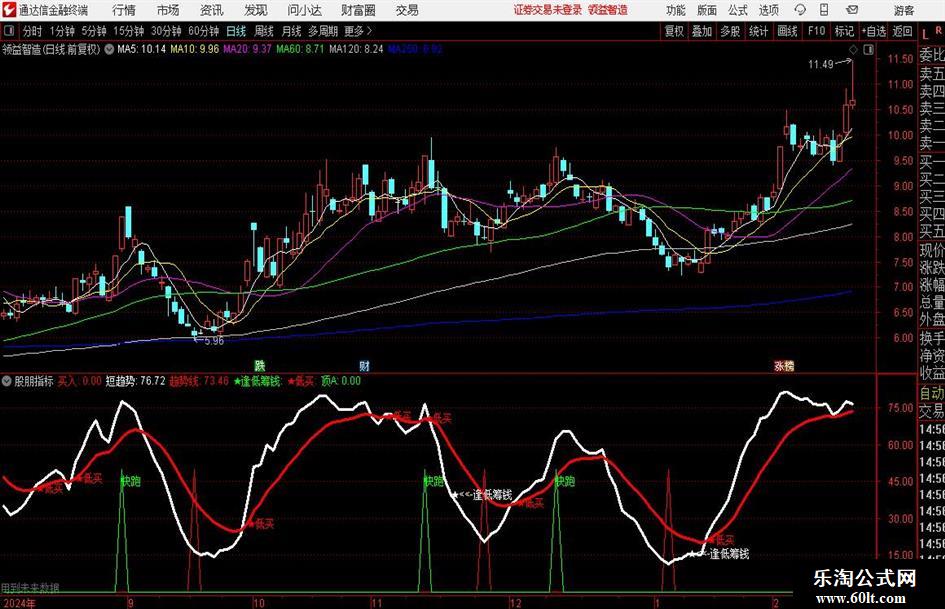Click the MA120: 8.24 label
945x609 pixels.
tap(356, 49)
